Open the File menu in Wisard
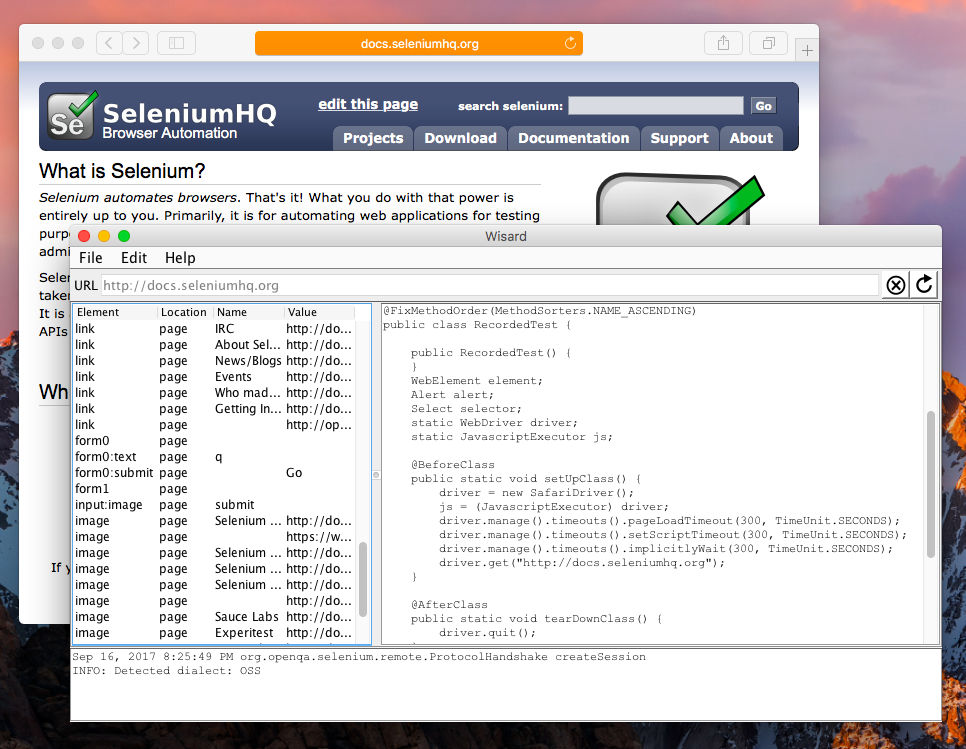This screenshot has height=749, width=966. pyautogui.click(x=91, y=257)
